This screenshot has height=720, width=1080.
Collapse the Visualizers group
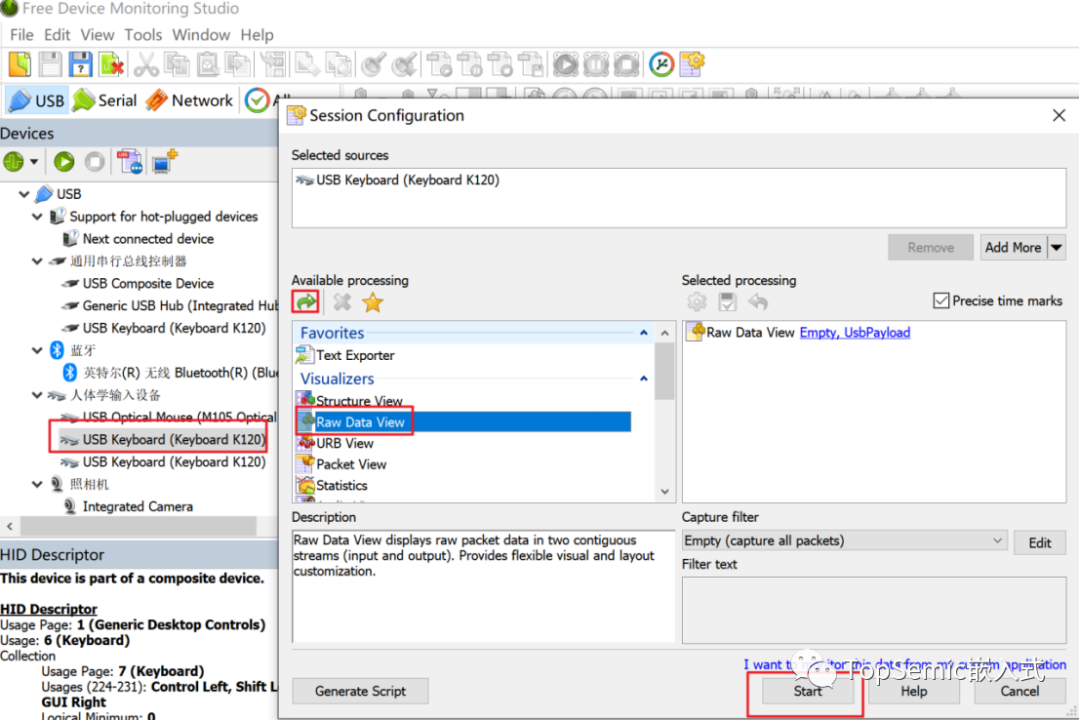point(643,378)
